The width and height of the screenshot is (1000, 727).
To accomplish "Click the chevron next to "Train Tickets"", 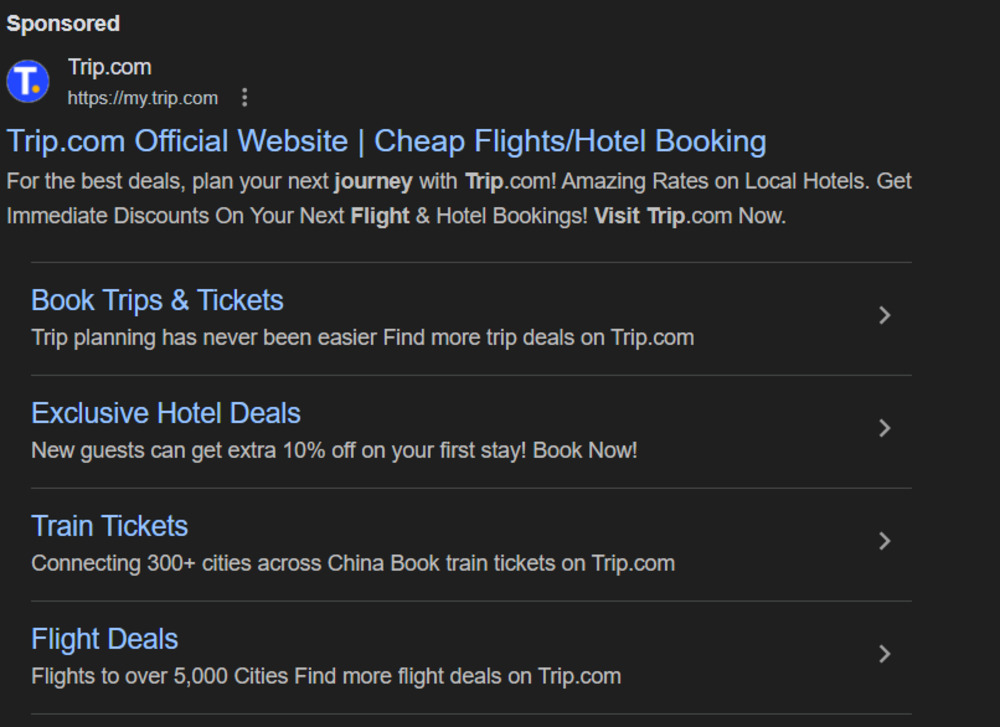I will 885,541.
